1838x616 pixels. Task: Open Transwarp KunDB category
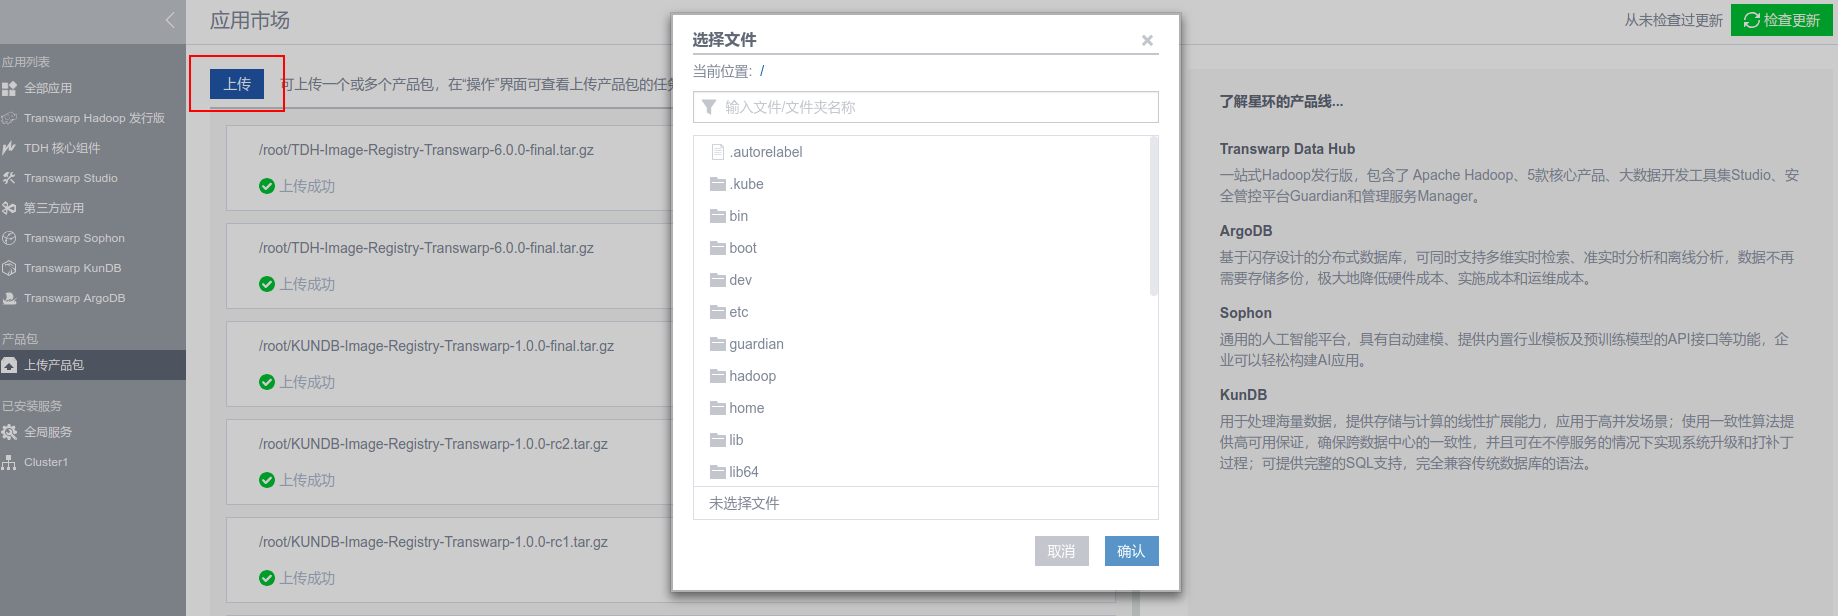point(72,268)
